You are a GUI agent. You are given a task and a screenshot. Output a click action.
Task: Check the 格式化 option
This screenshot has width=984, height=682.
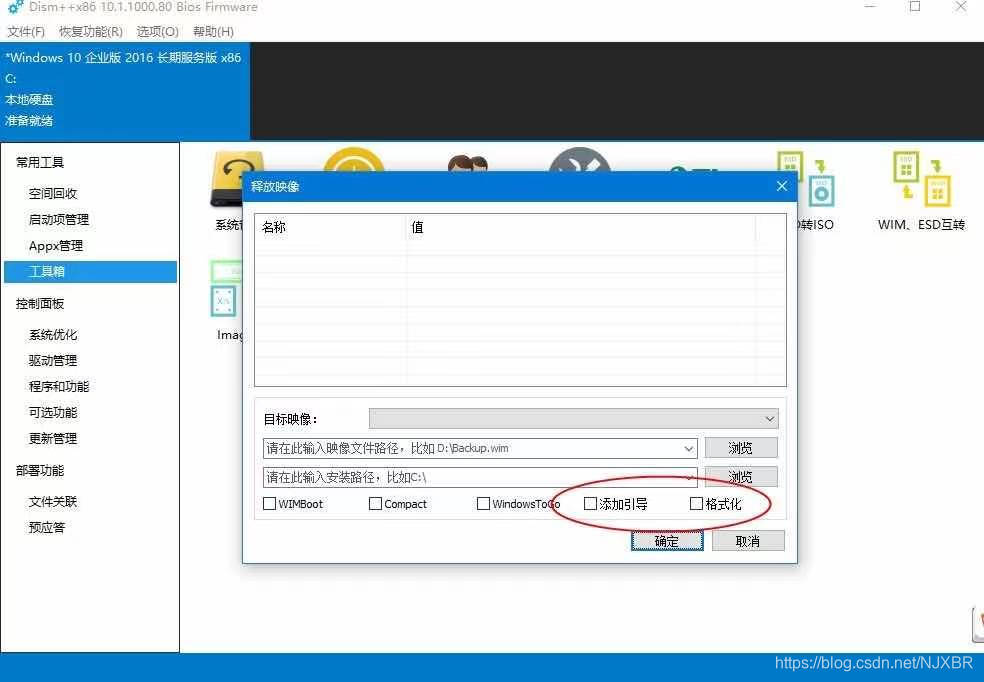click(696, 504)
